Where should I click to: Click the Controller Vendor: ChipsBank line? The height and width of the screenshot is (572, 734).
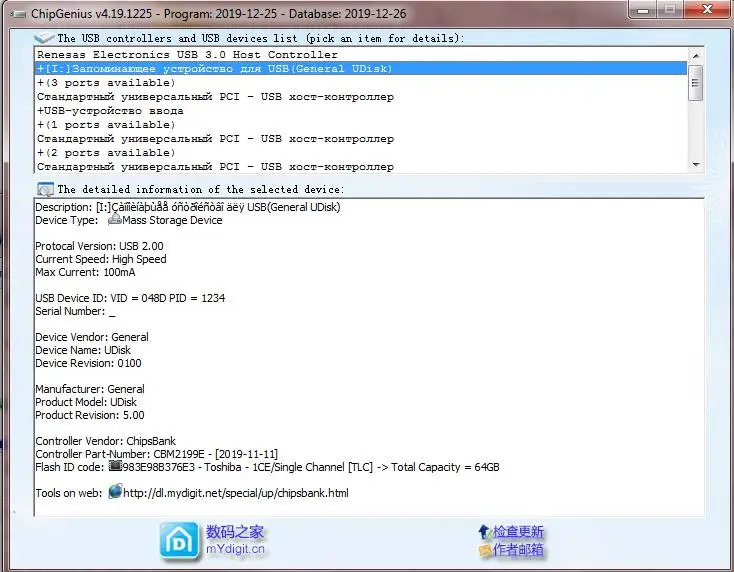pos(105,440)
